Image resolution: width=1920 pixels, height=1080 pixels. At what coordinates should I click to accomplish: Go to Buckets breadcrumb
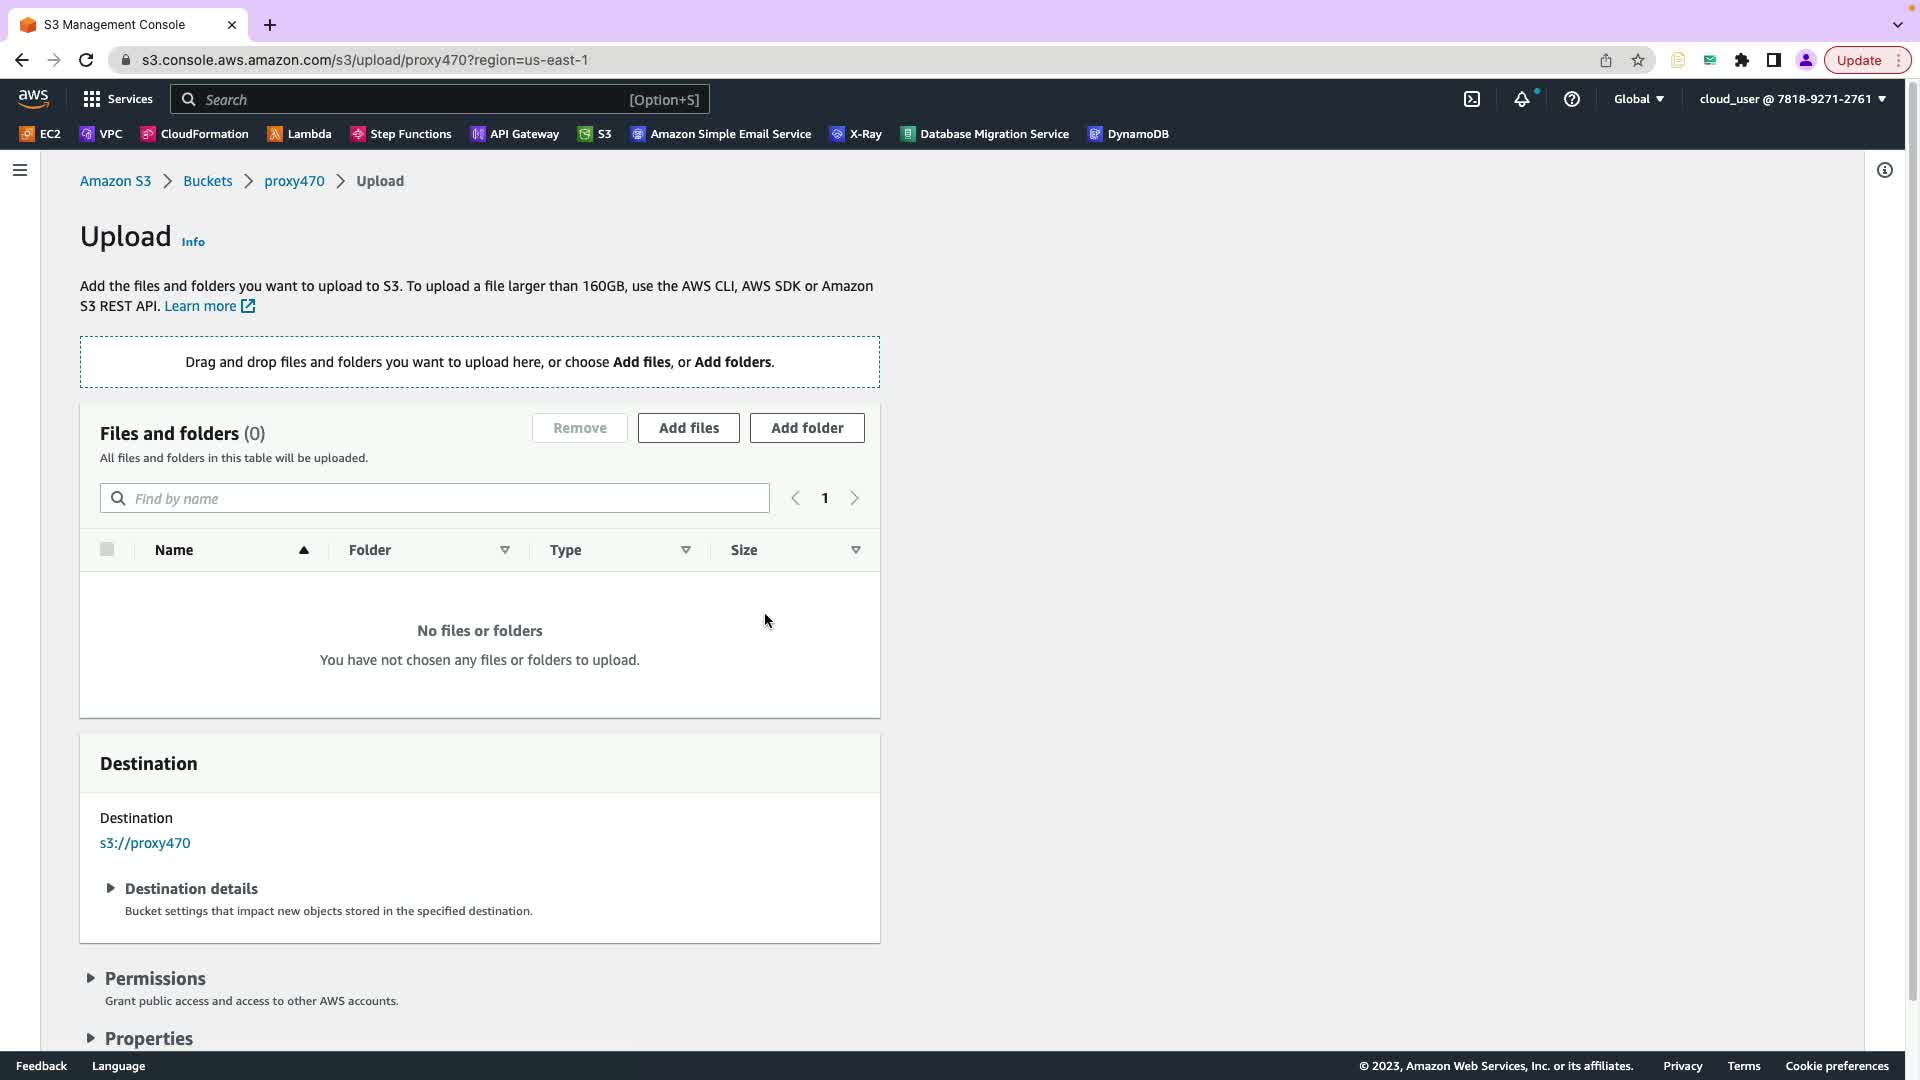(x=207, y=181)
